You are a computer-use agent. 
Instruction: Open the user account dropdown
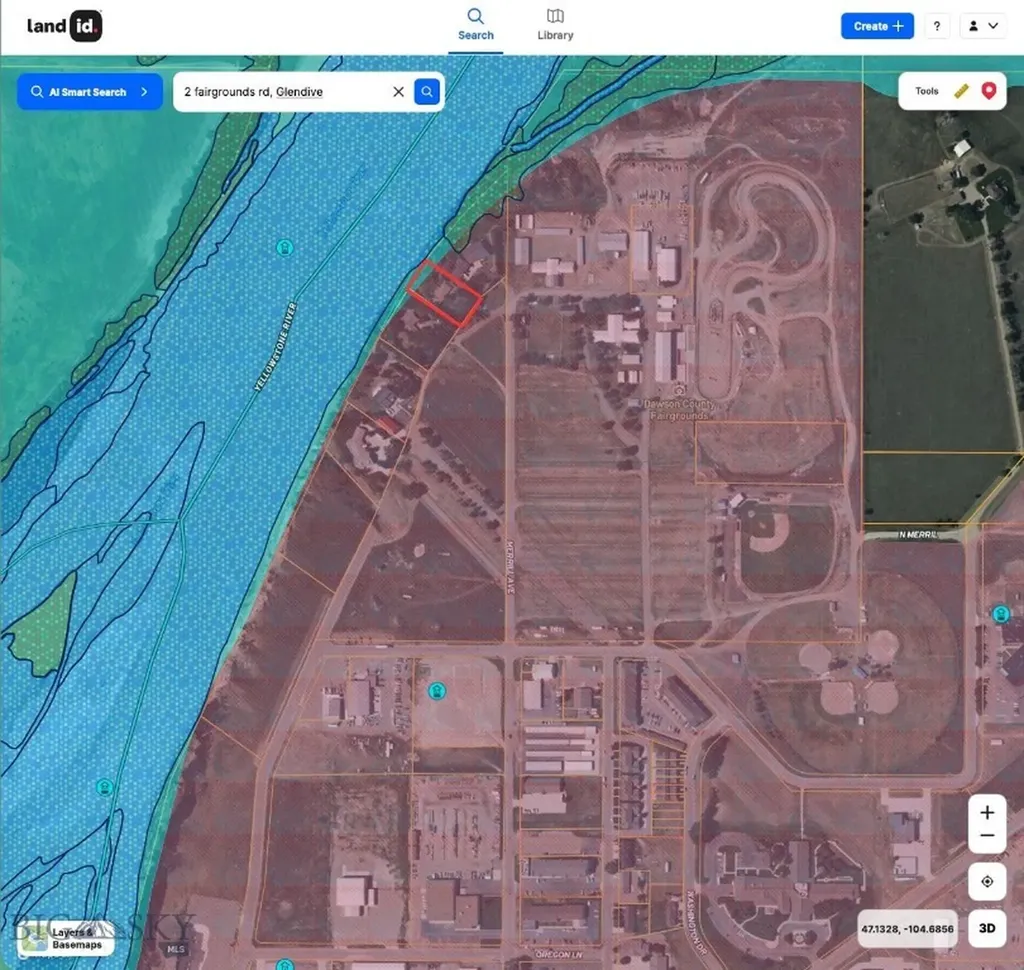[982, 26]
